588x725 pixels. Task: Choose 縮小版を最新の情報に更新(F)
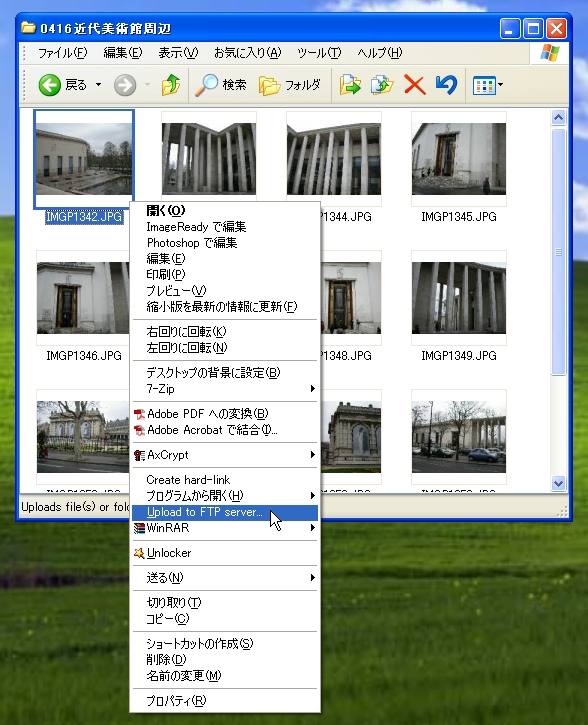point(225,307)
